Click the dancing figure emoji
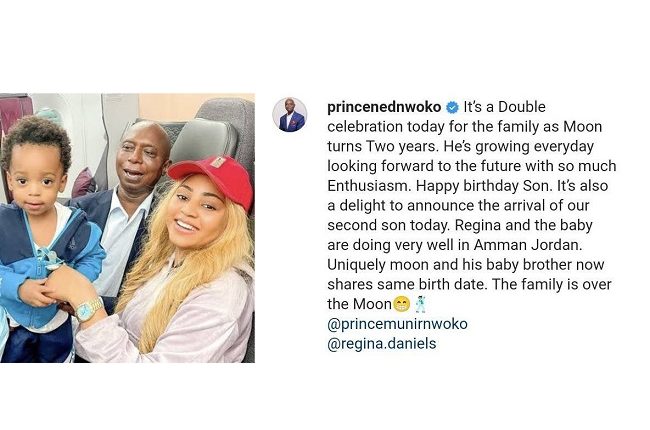Image resolution: width=650 pixels, height=430 pixels. coord(420,304)
